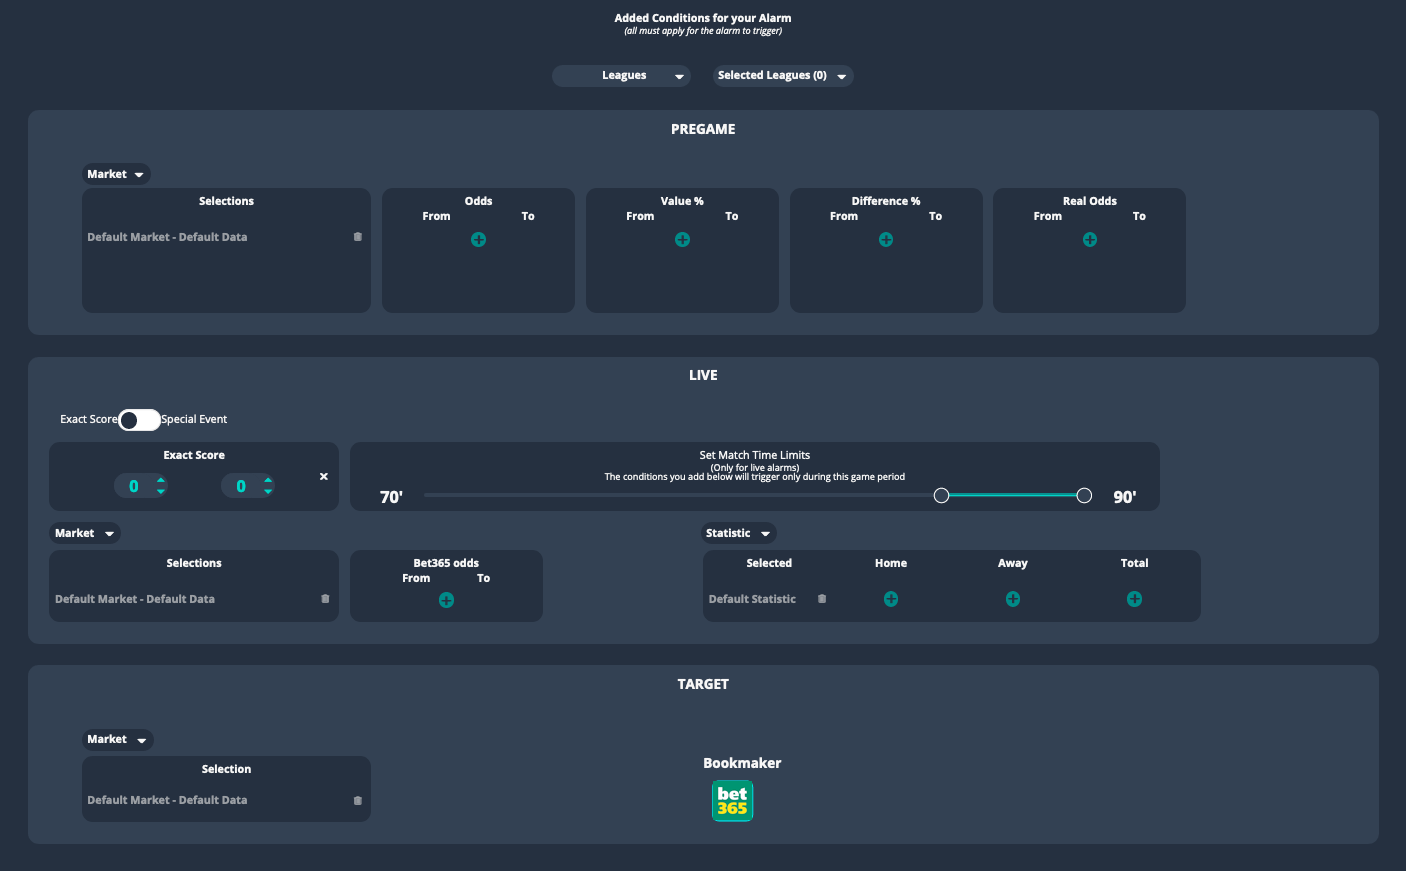Toggle between Exact Score and Special Event

click(138, 419)
